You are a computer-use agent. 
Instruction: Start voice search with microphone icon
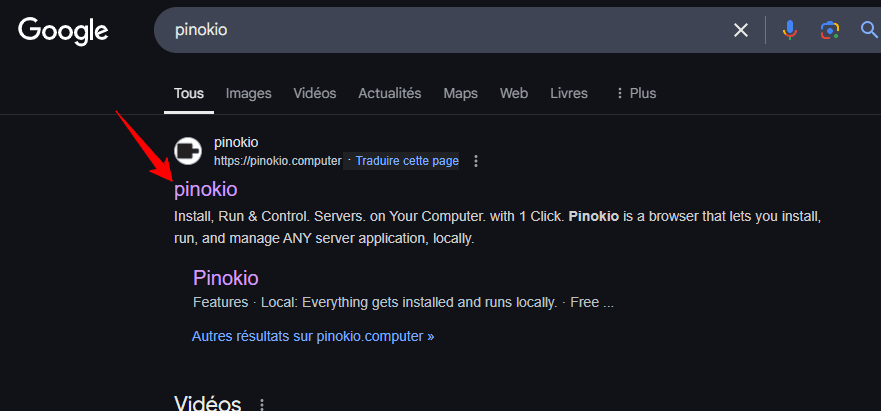[790, 30]
